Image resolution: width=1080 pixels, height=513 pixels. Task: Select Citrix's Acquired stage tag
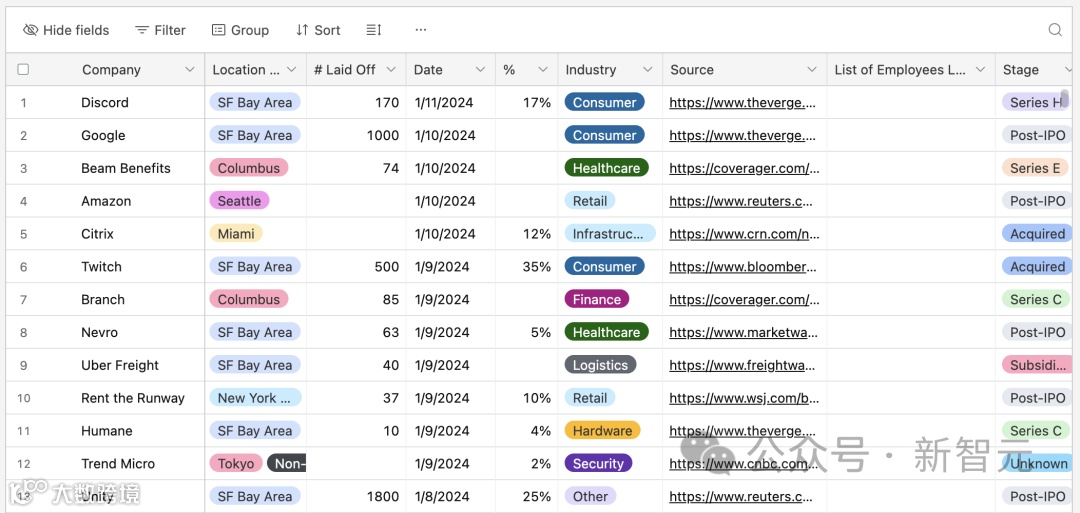1037,234
